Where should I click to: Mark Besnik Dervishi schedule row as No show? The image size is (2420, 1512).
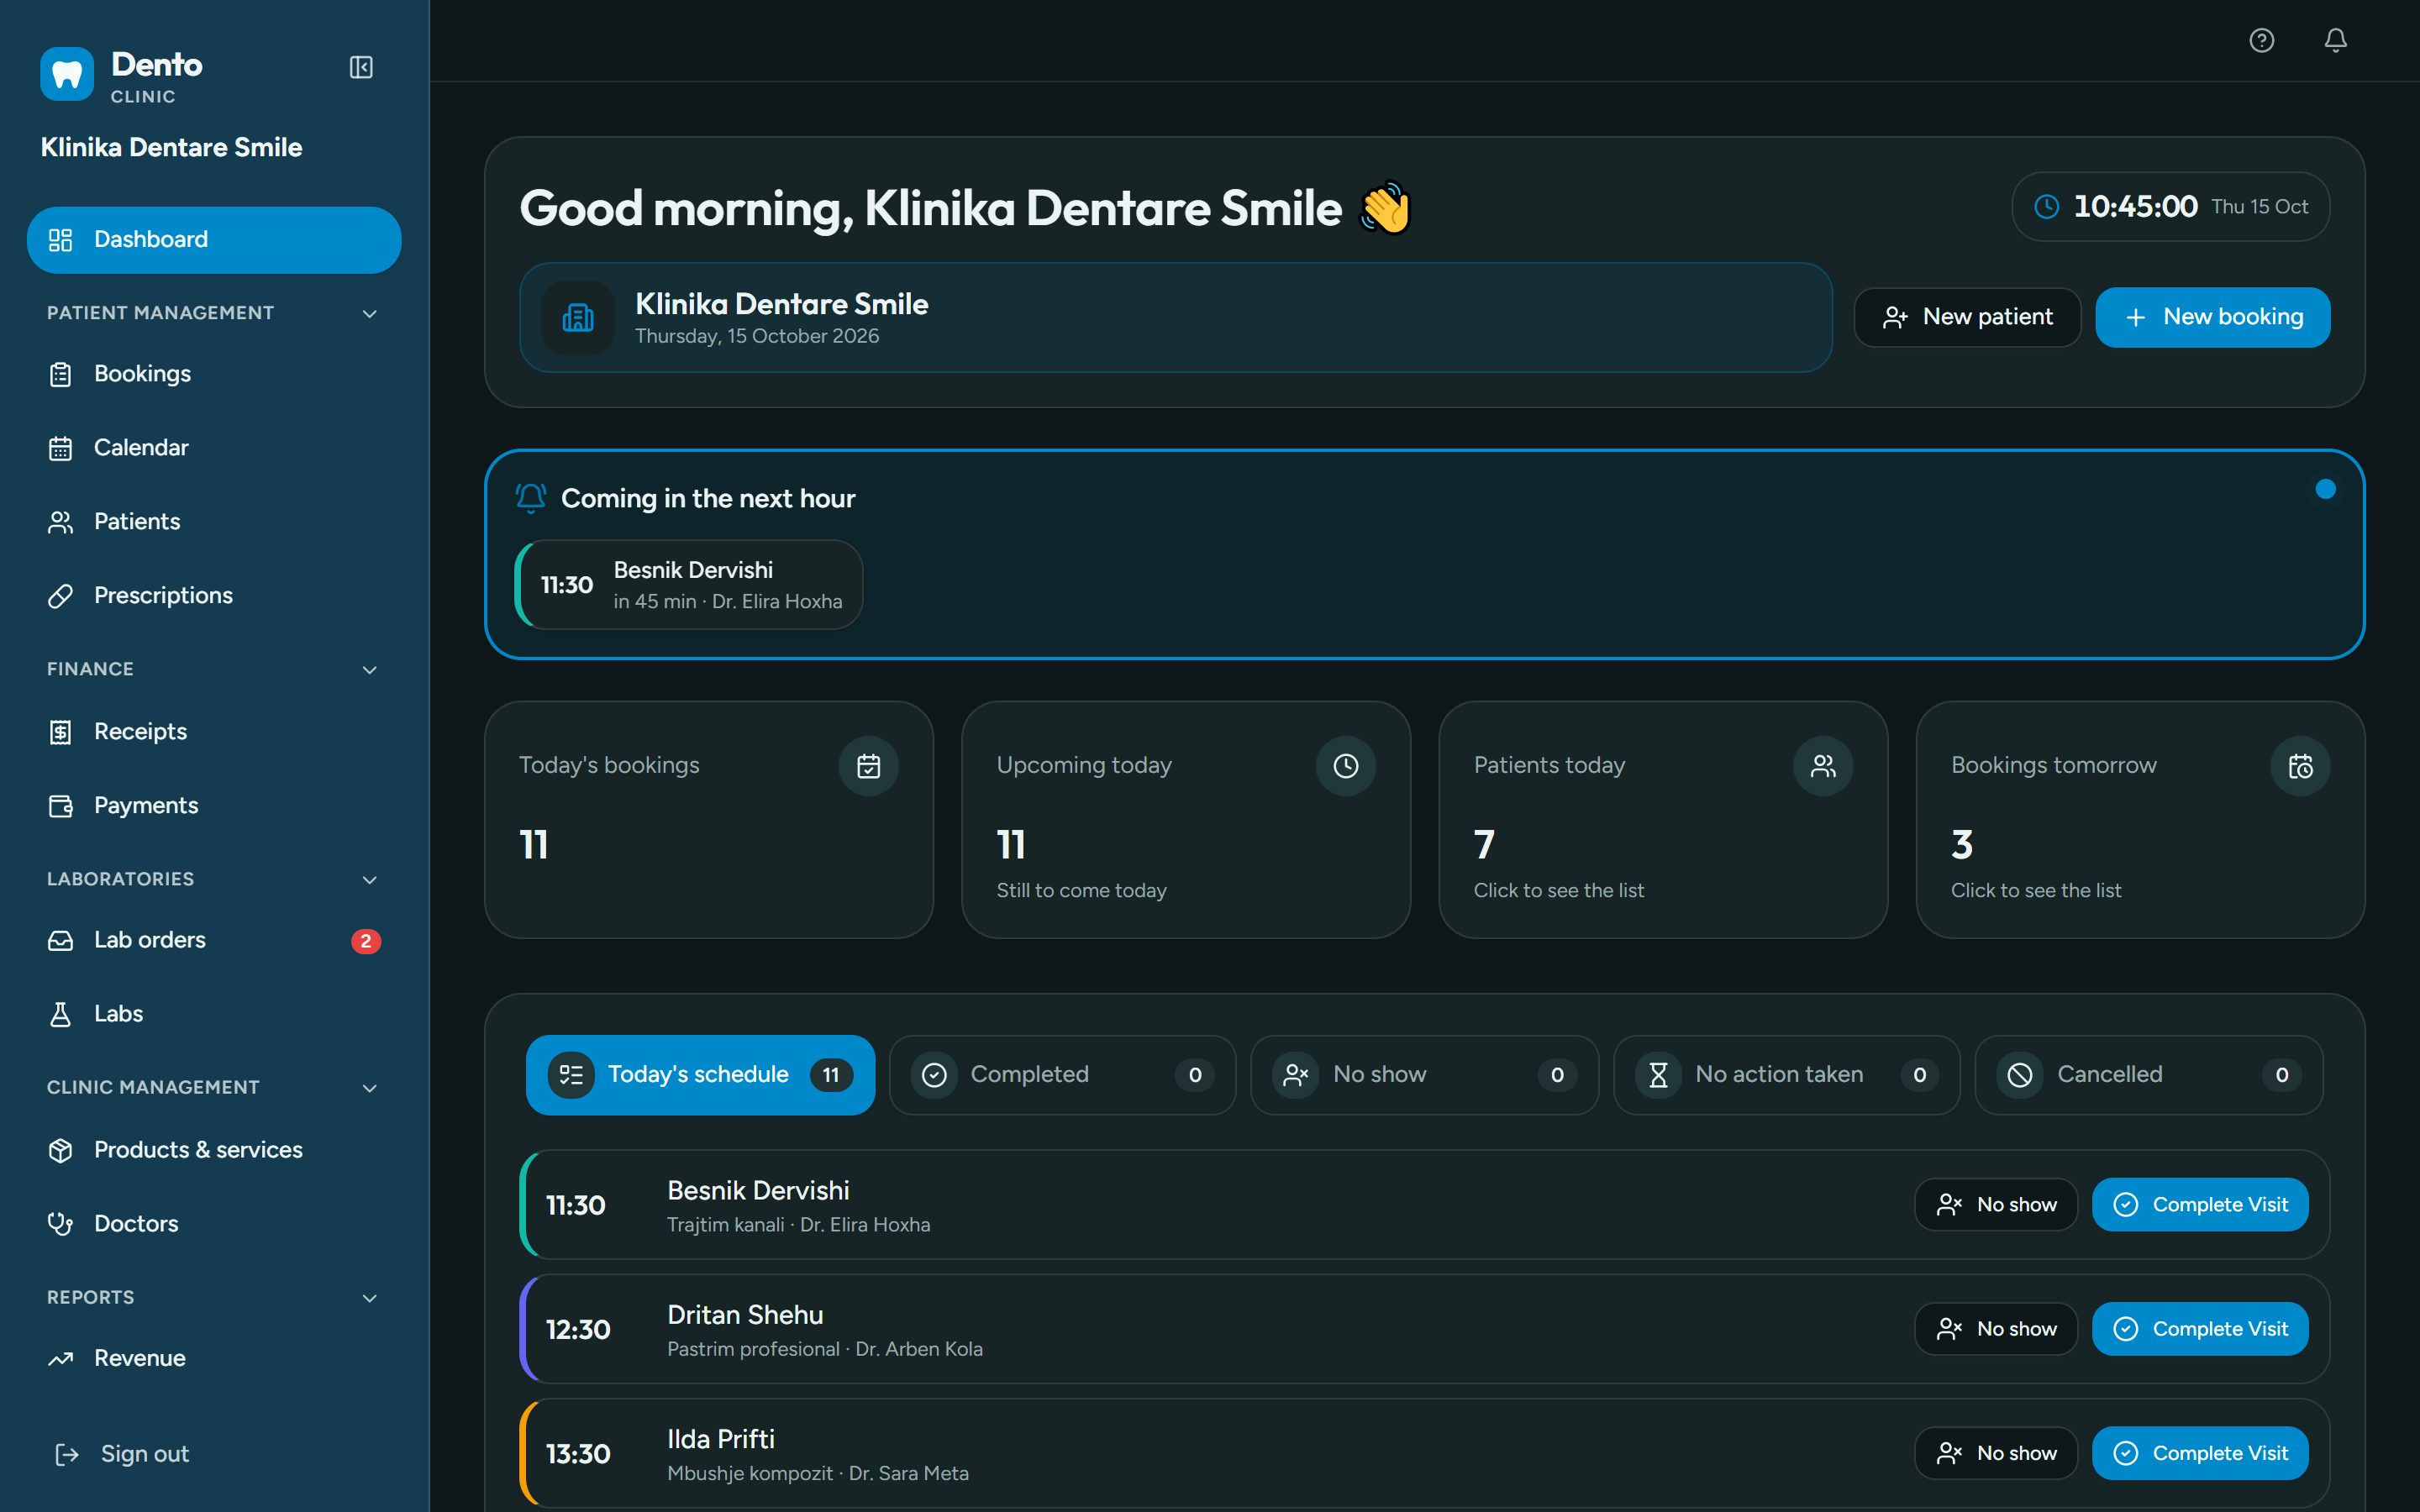[x=1996, y=1205]
